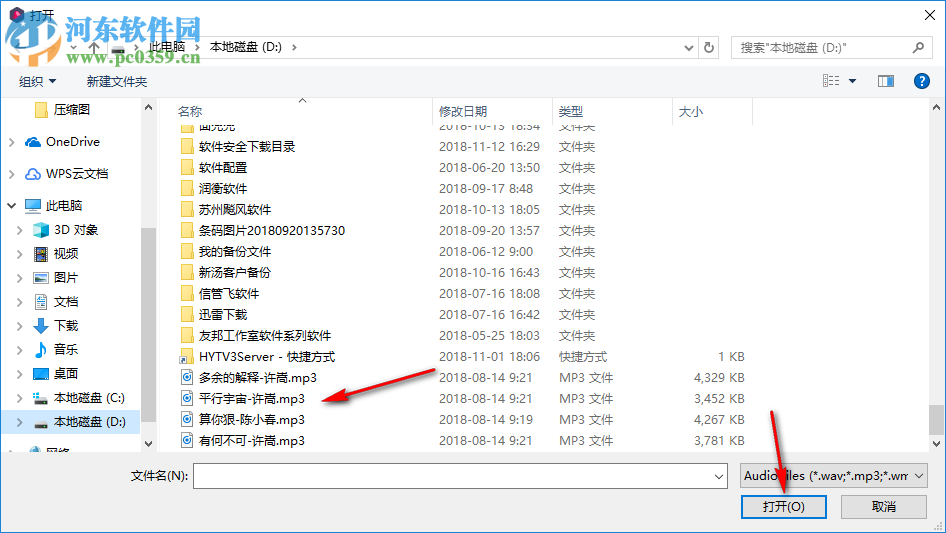Open the address bar history dropdown
946x533 pixels.
[688, 48]
